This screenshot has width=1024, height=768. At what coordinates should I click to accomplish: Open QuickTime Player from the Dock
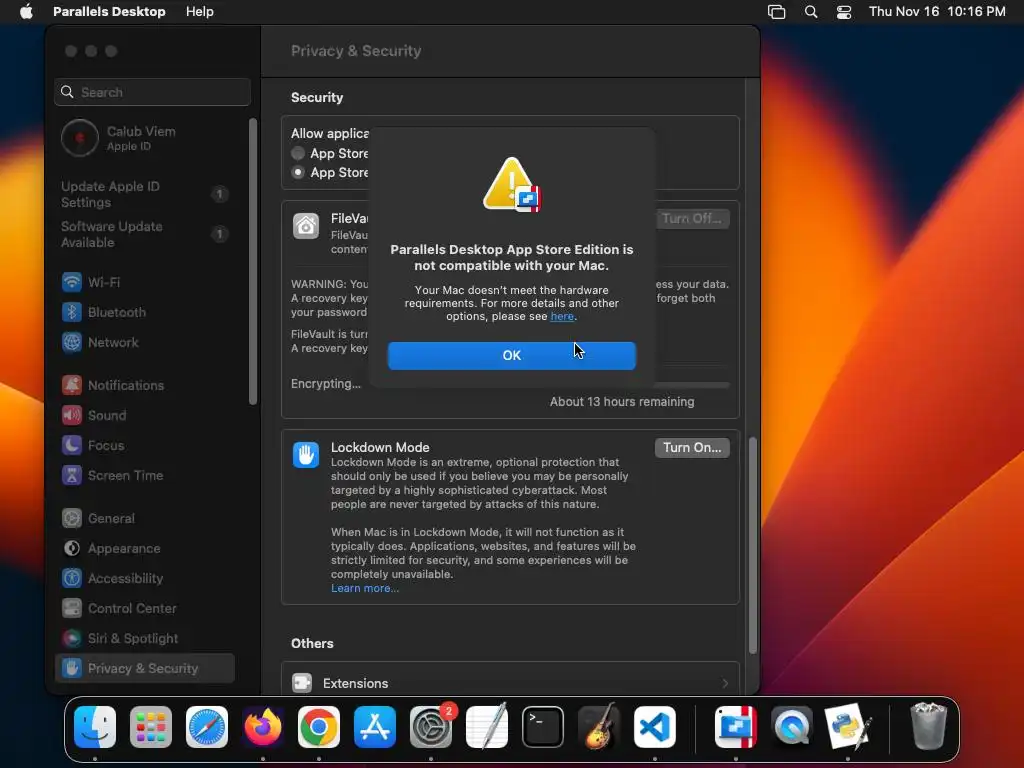pos(792,727)
